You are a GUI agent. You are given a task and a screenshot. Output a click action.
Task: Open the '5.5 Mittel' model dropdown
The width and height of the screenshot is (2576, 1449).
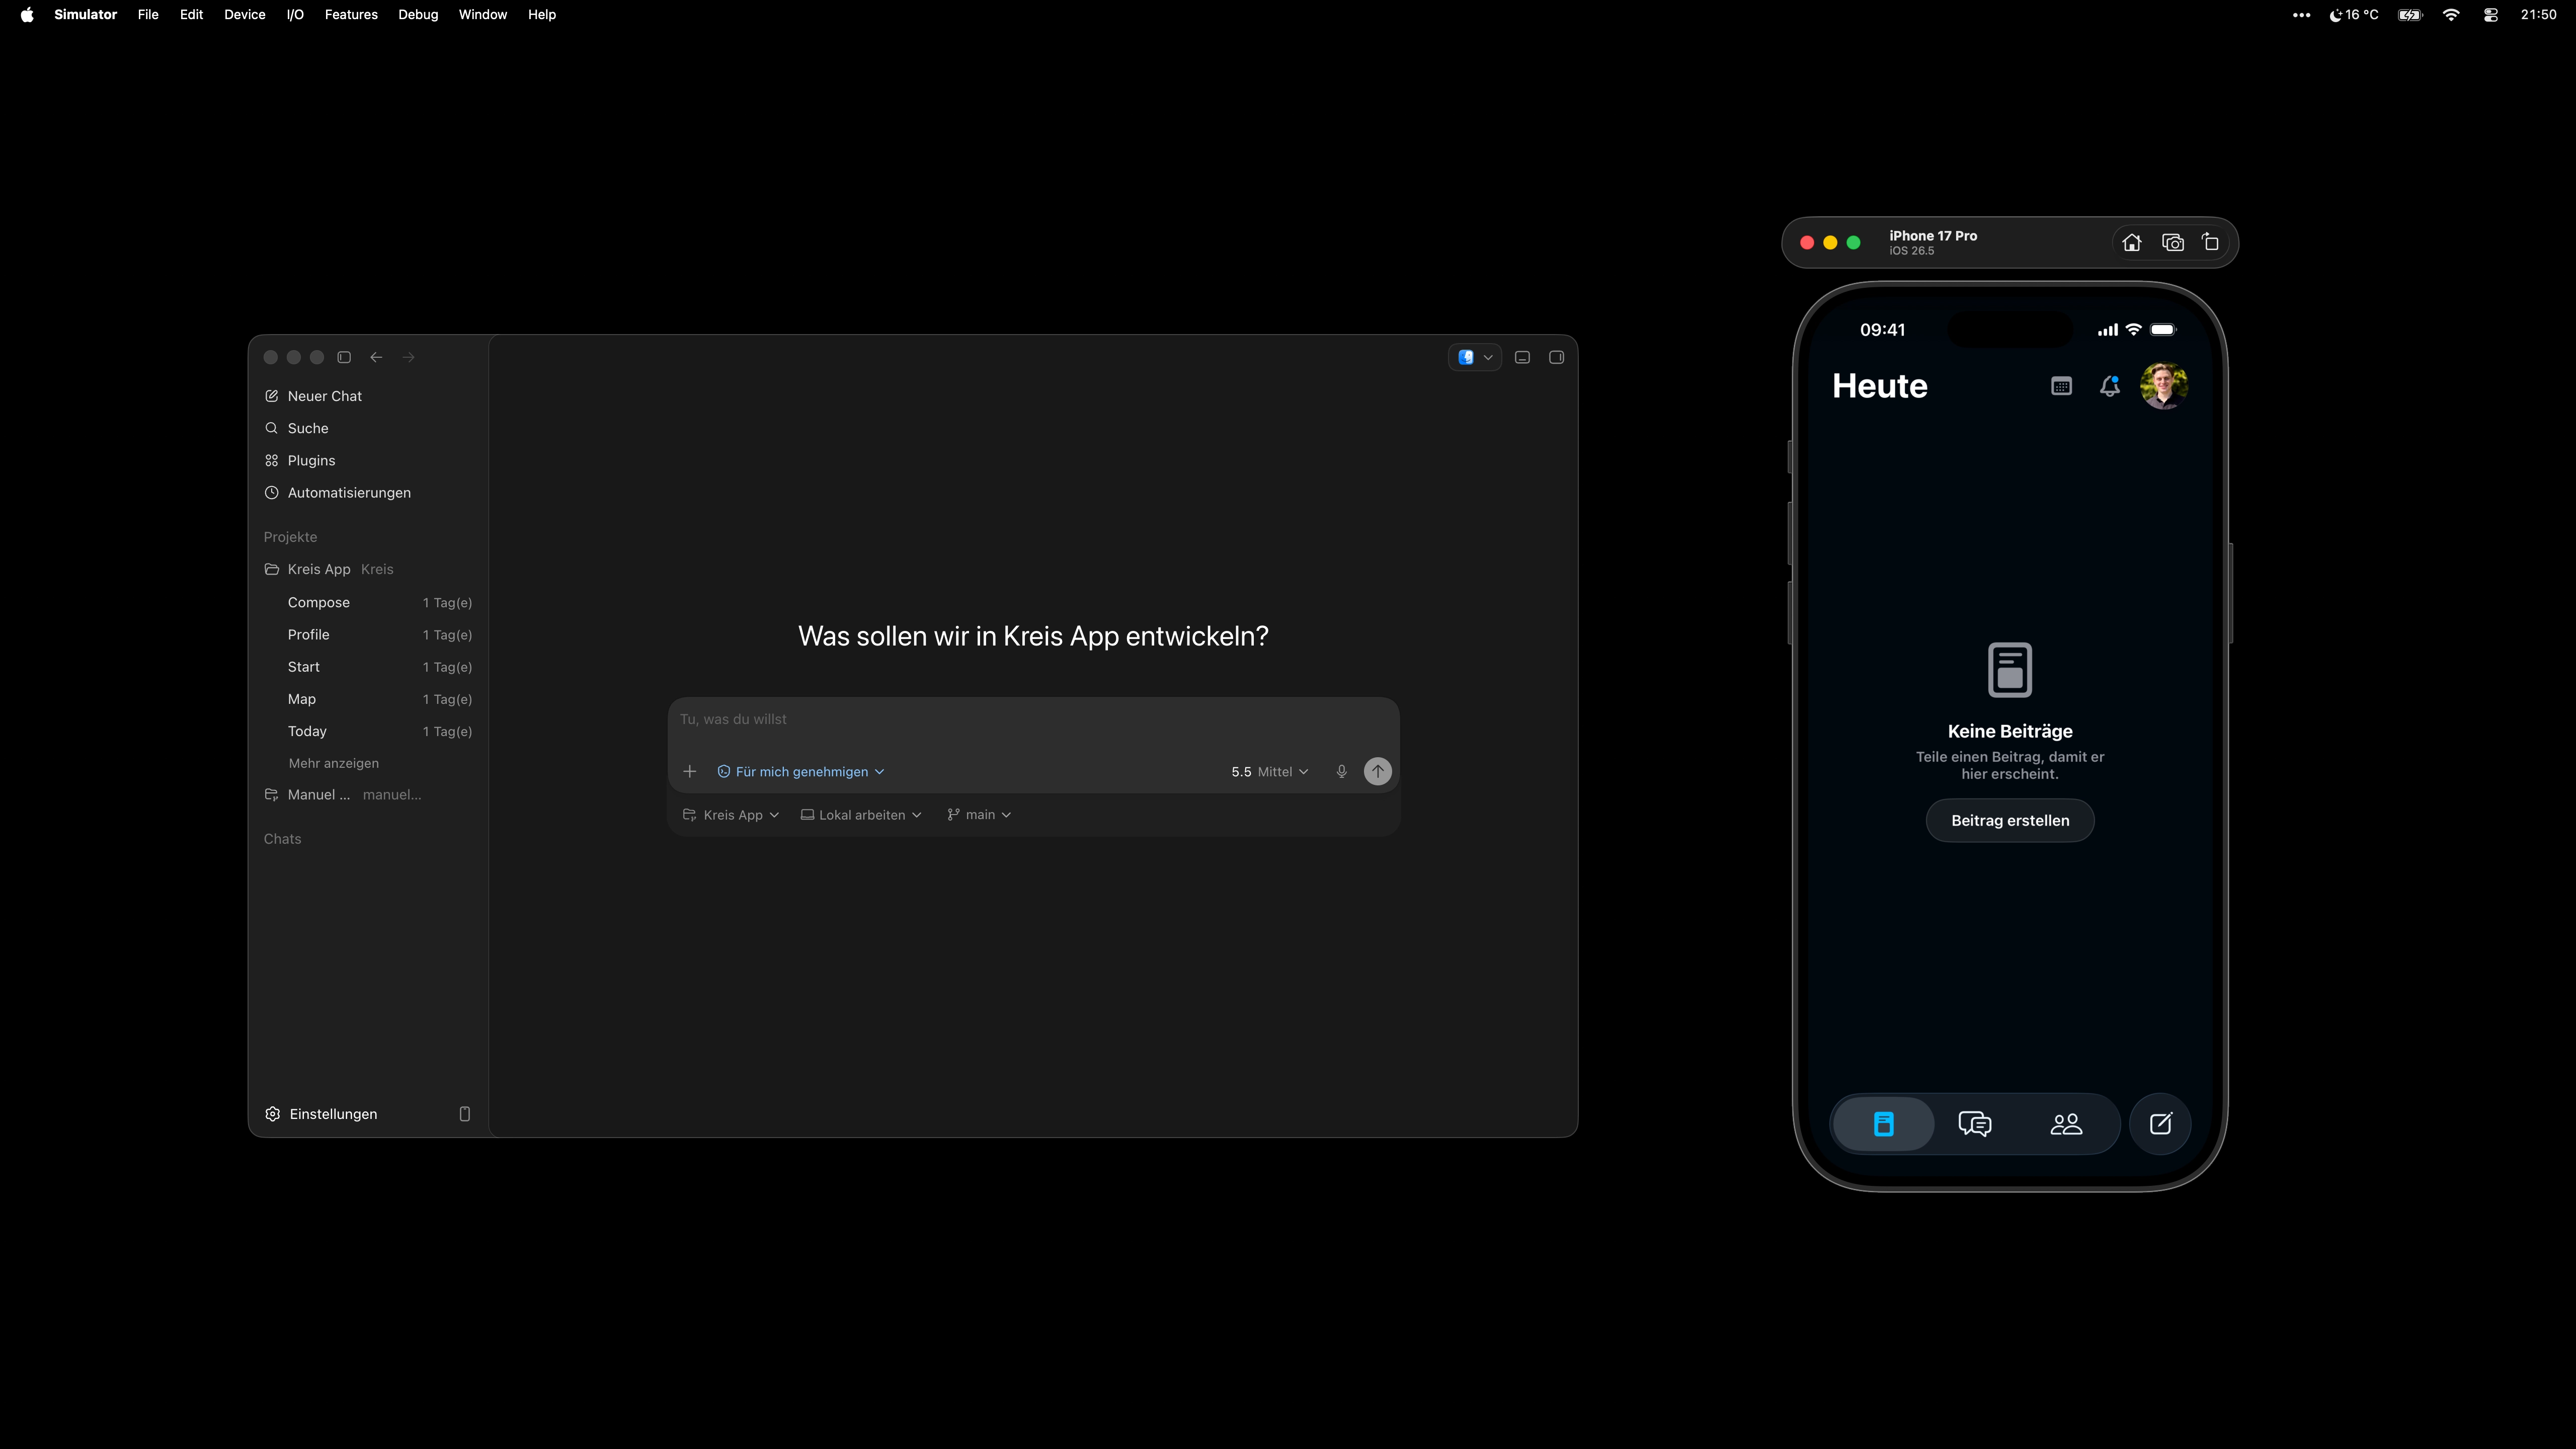click(1269, 771)
